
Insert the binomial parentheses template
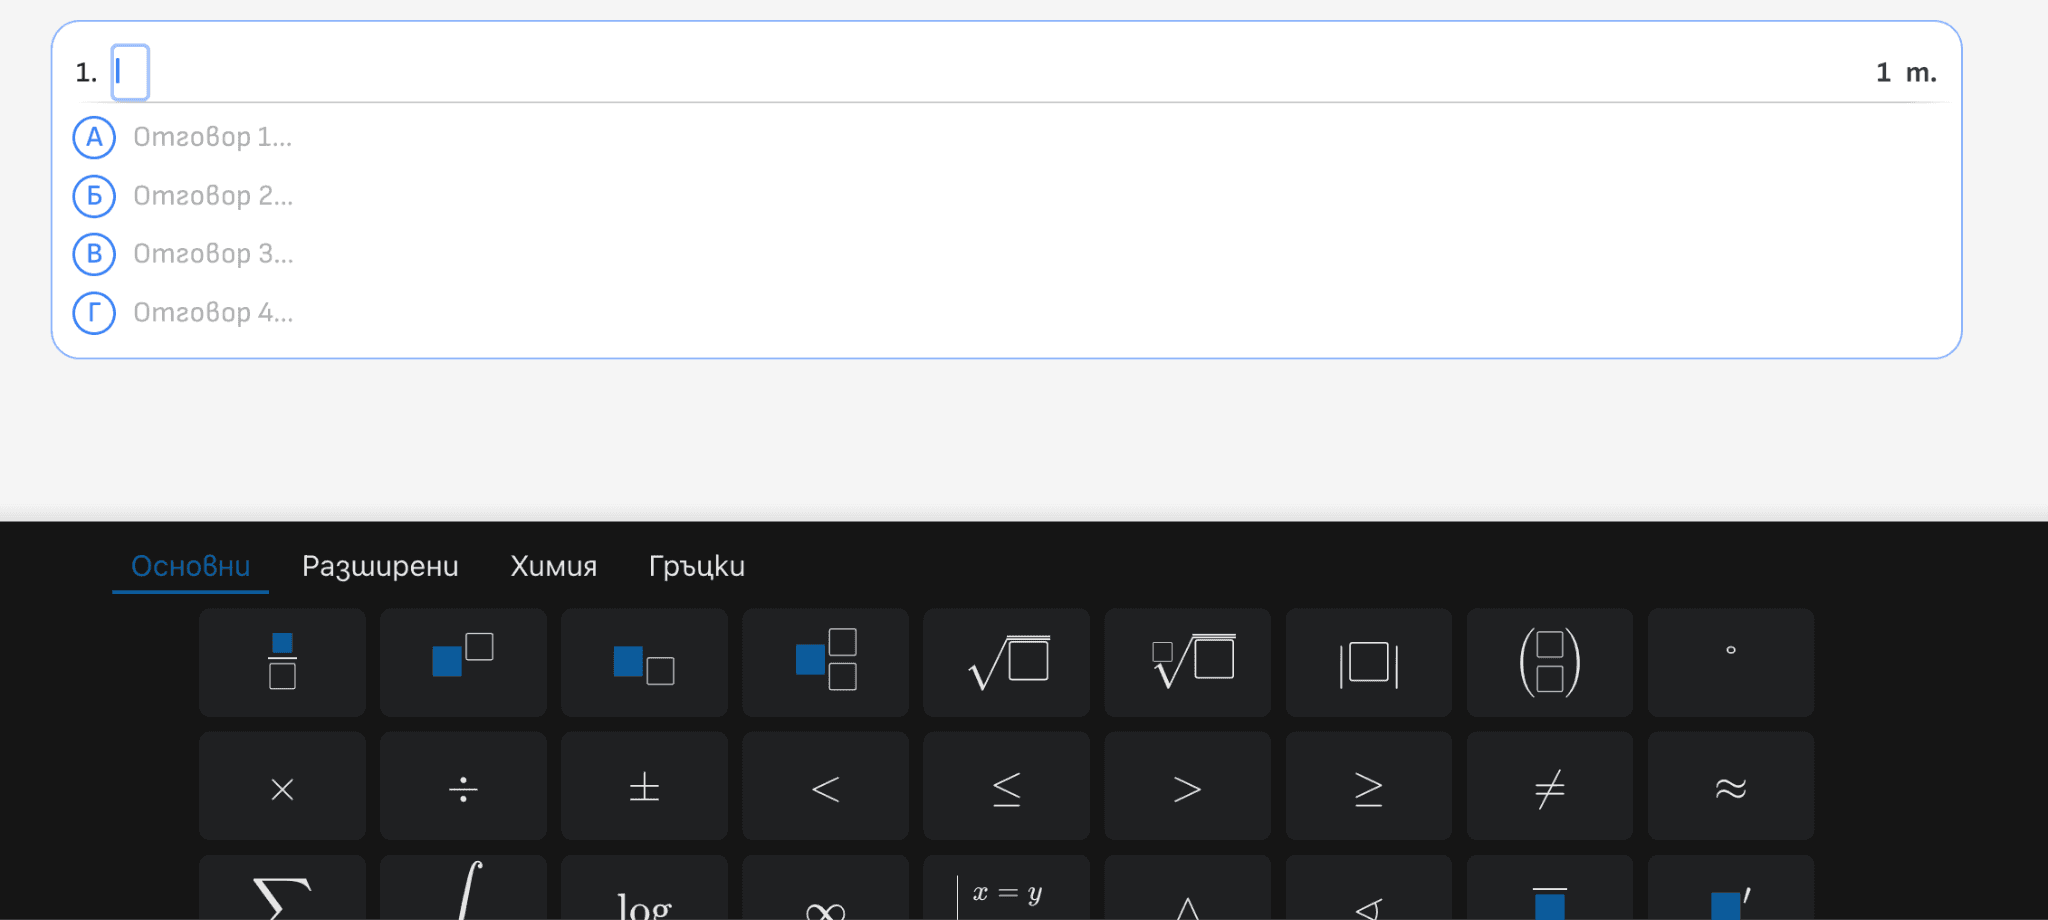[x=1549, y=662]
